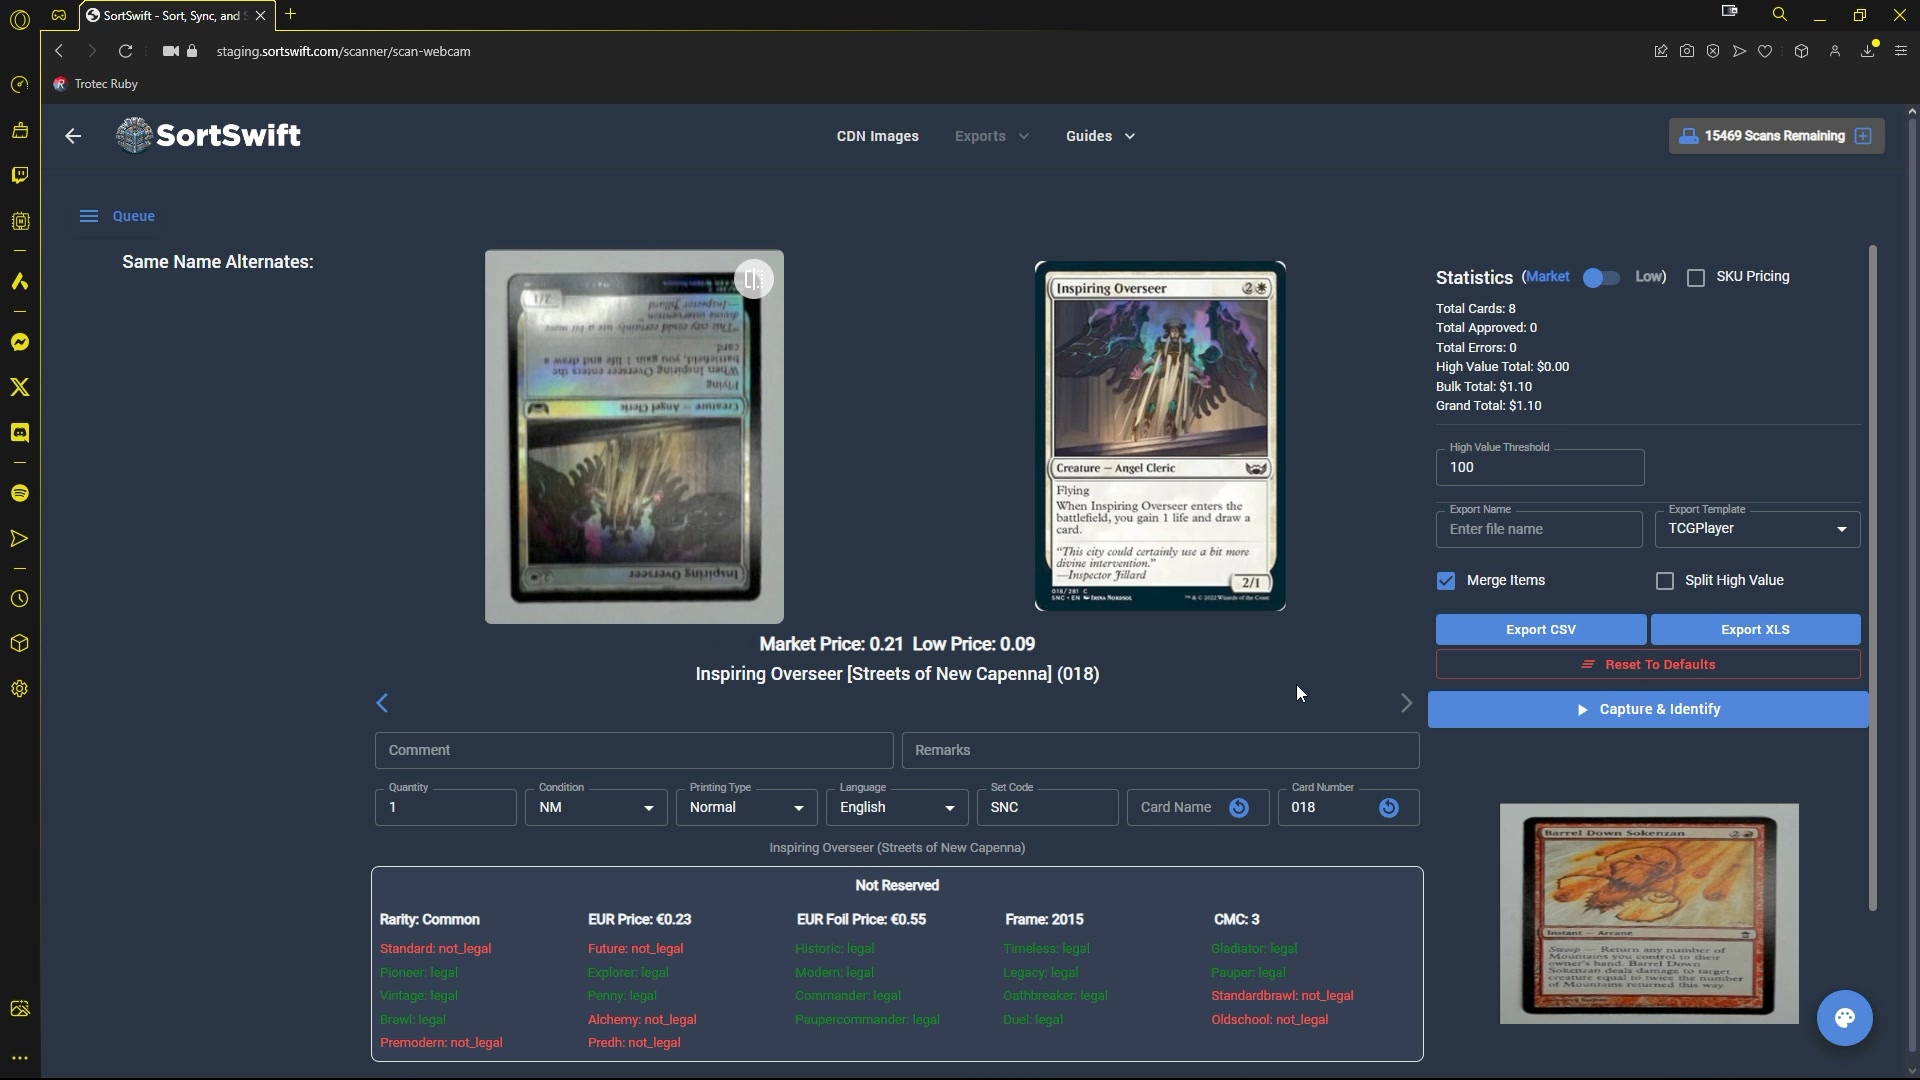The height and width of the screenshot is (1080, 1920).
Task: Open GX Control chip icon in sidebar
Action: (x=19, y=221)
